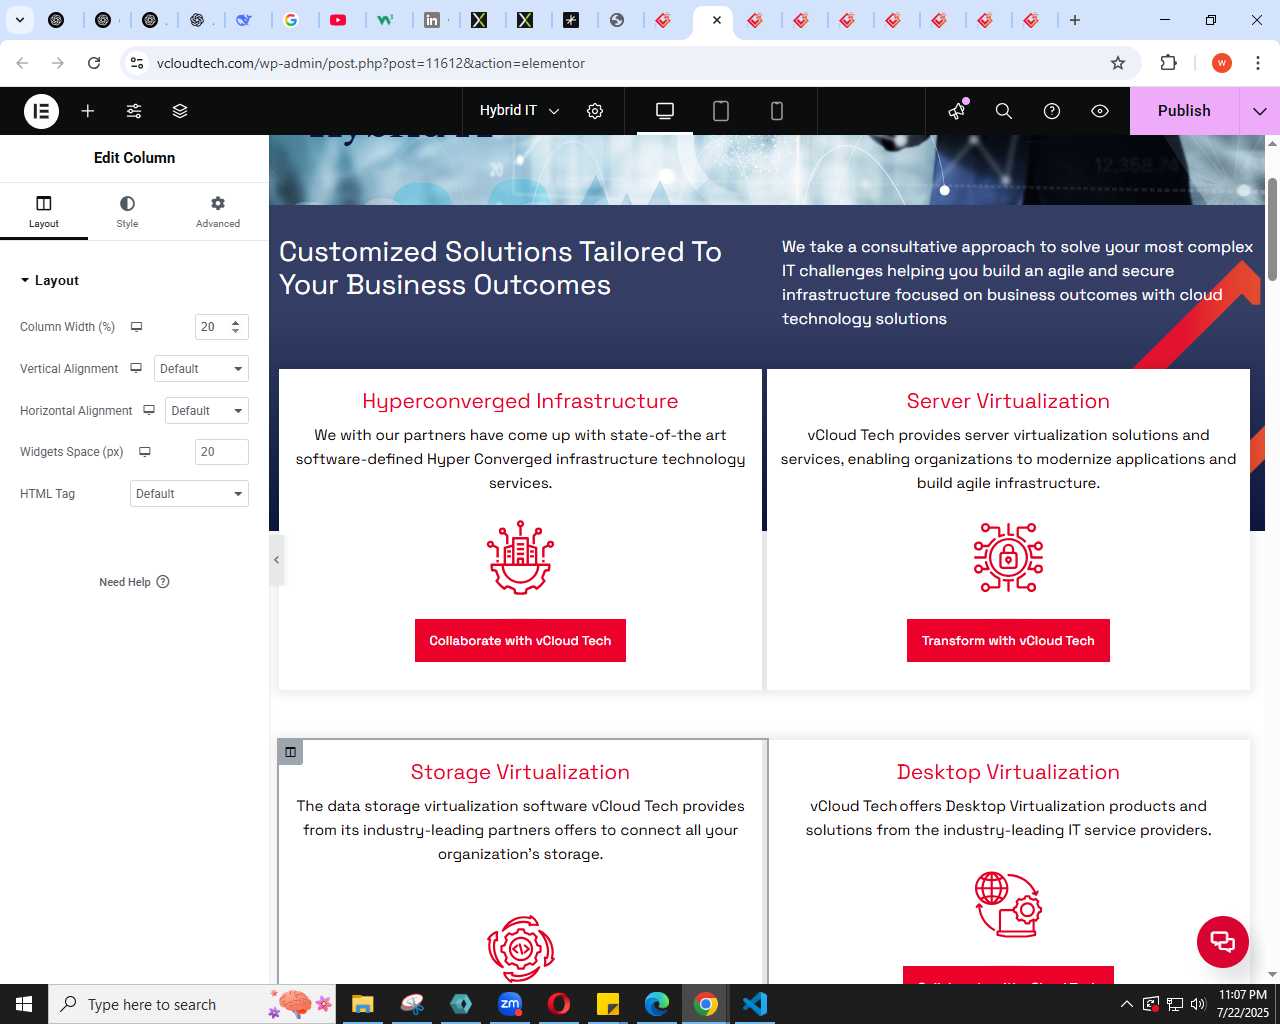The image size is (1280, 1024).
Task: Click Widgets Space responsive device icon
Action: click(145, 452)
